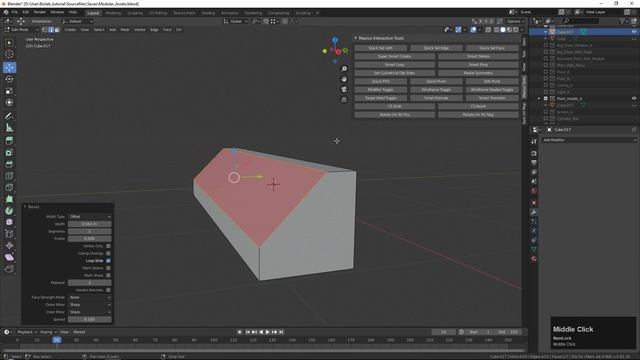
Task: Select the Rotate tool in the toolbar
Action: click(x=9, y=79)
